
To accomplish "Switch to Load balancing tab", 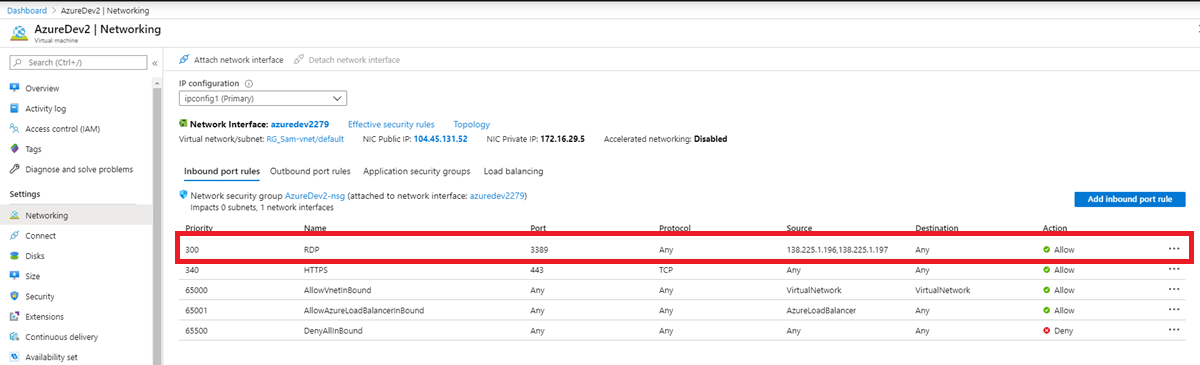I will 513,171.
